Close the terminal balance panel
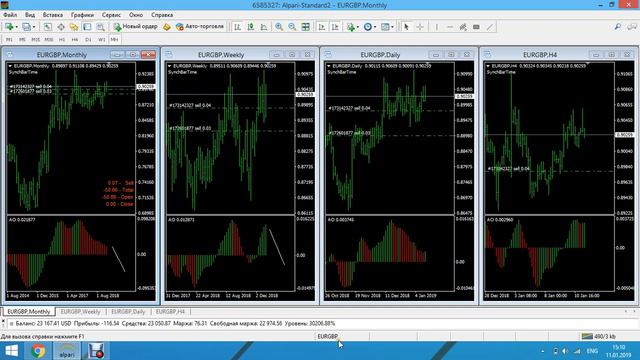Screen dimensions: 640x360 click(x=3, y=320)
